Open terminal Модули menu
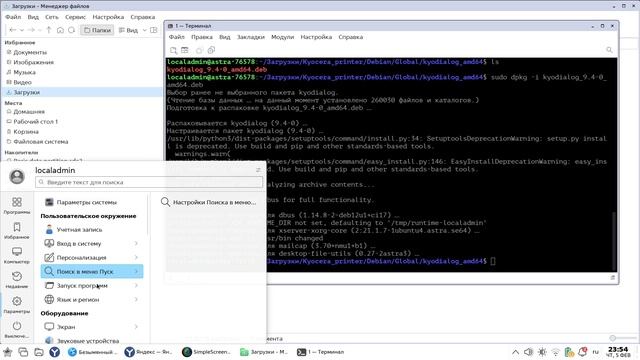This screenshot has height=360, width=640. click(282, 37)
